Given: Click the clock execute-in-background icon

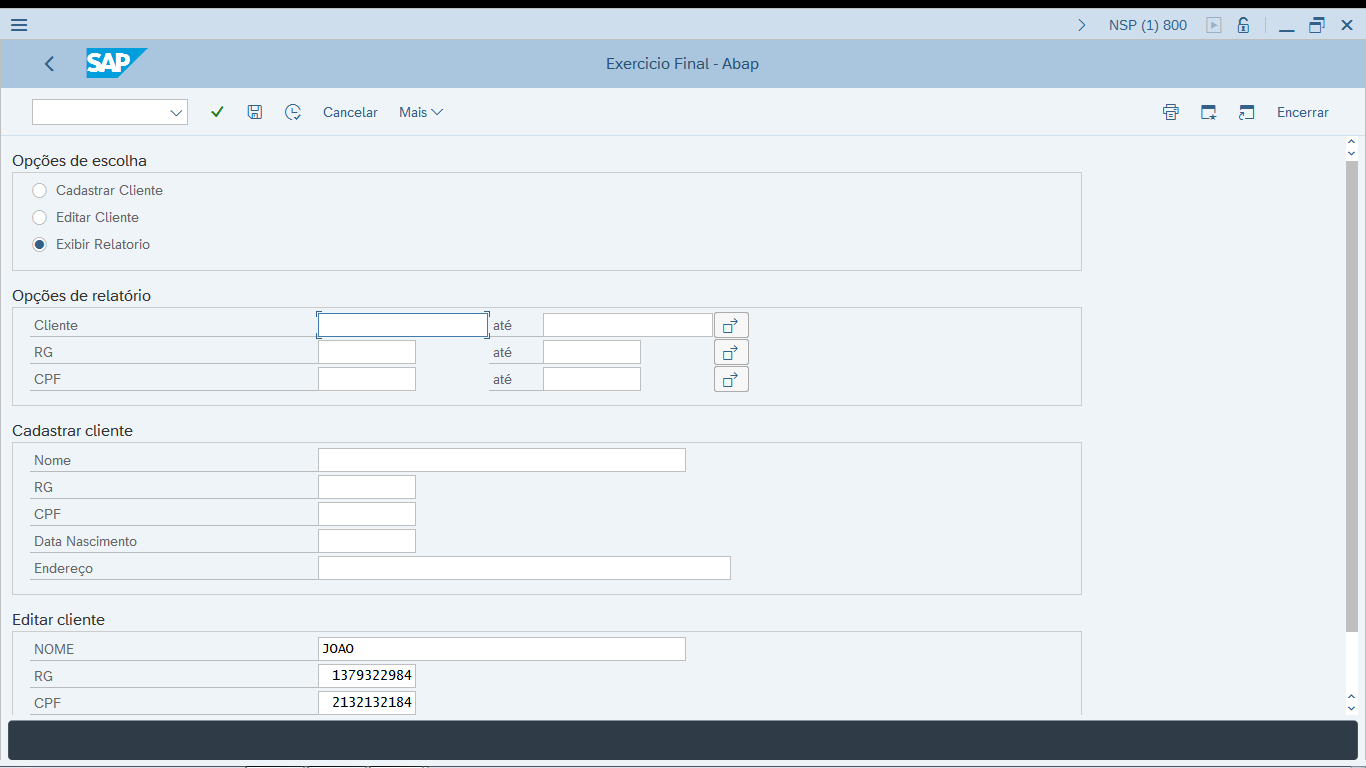Looking at the screenshot, I should (293, 112).
